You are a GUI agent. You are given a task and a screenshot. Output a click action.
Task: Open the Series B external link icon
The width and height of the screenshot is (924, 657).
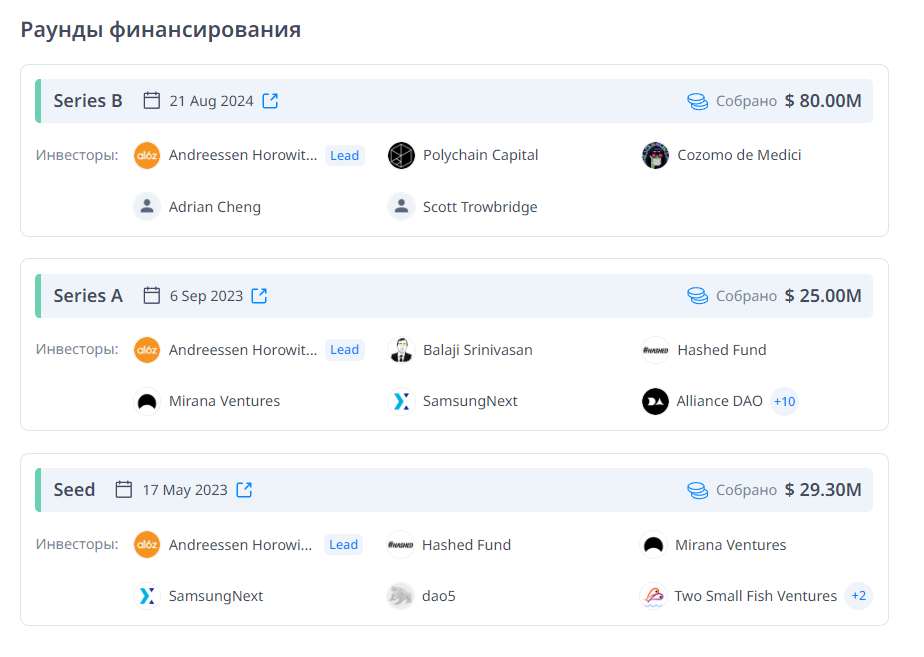tap(270, 101)
